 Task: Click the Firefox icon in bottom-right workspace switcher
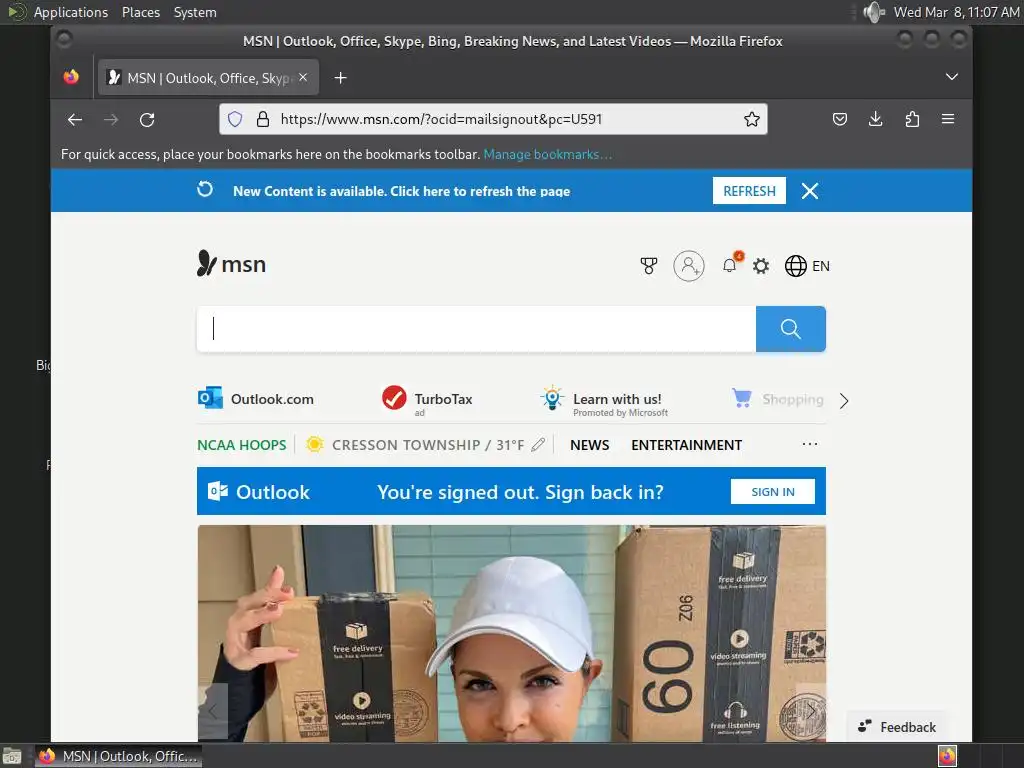pyautogui.click(x=947, y=756)
